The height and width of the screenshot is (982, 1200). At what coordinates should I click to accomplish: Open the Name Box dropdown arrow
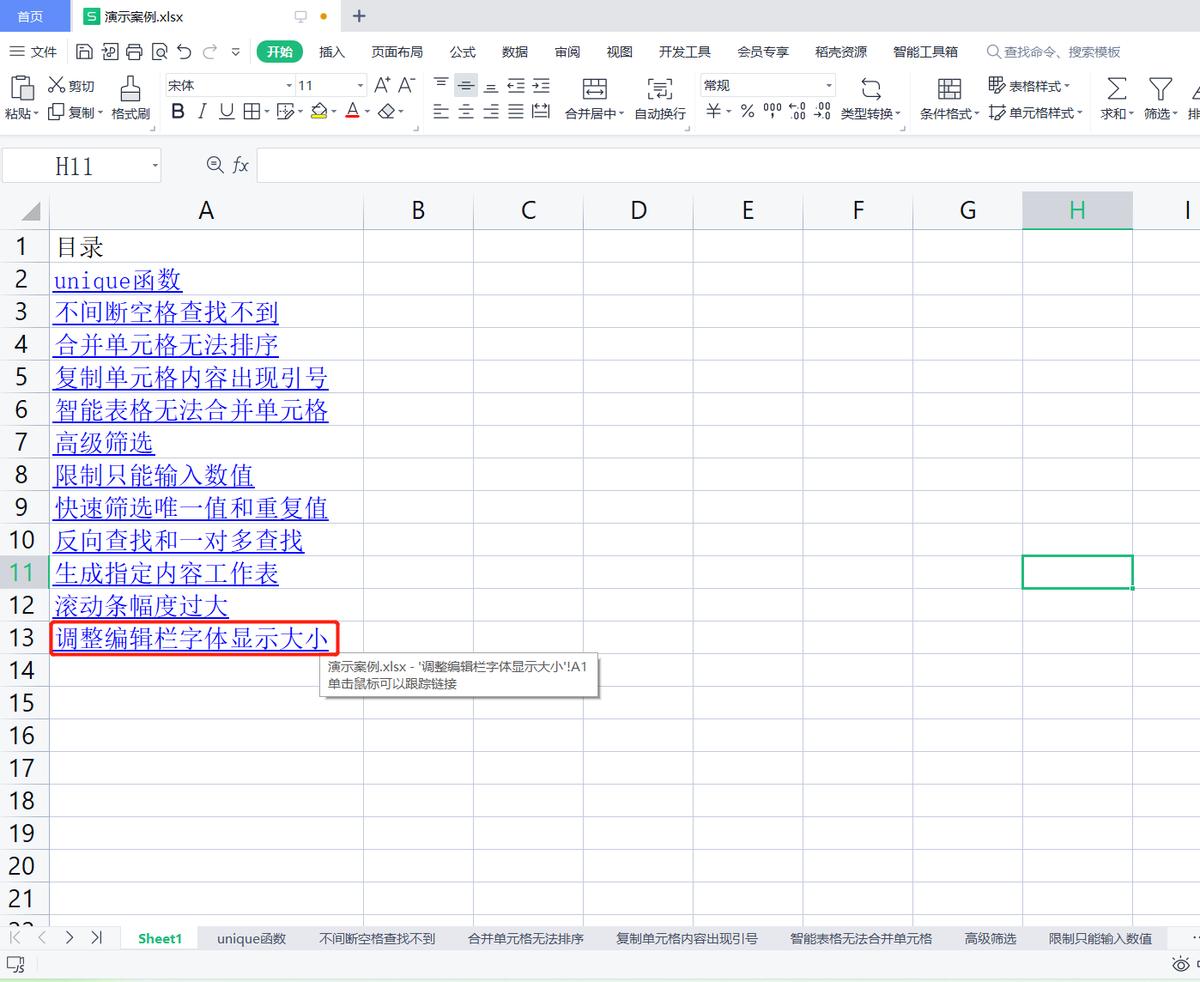click(155, 166)
